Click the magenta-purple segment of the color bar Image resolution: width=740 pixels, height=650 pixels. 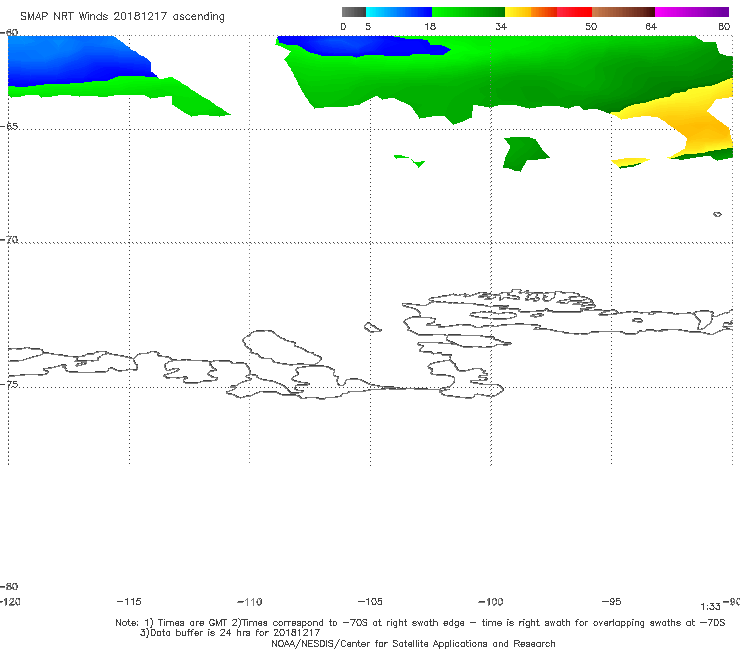pos(692,12)
